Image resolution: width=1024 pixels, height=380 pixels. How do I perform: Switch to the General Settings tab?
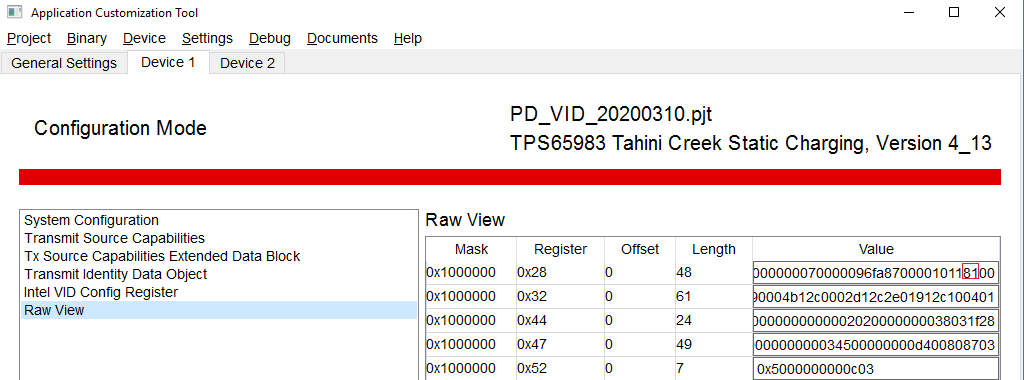click(x=64, y=63)
